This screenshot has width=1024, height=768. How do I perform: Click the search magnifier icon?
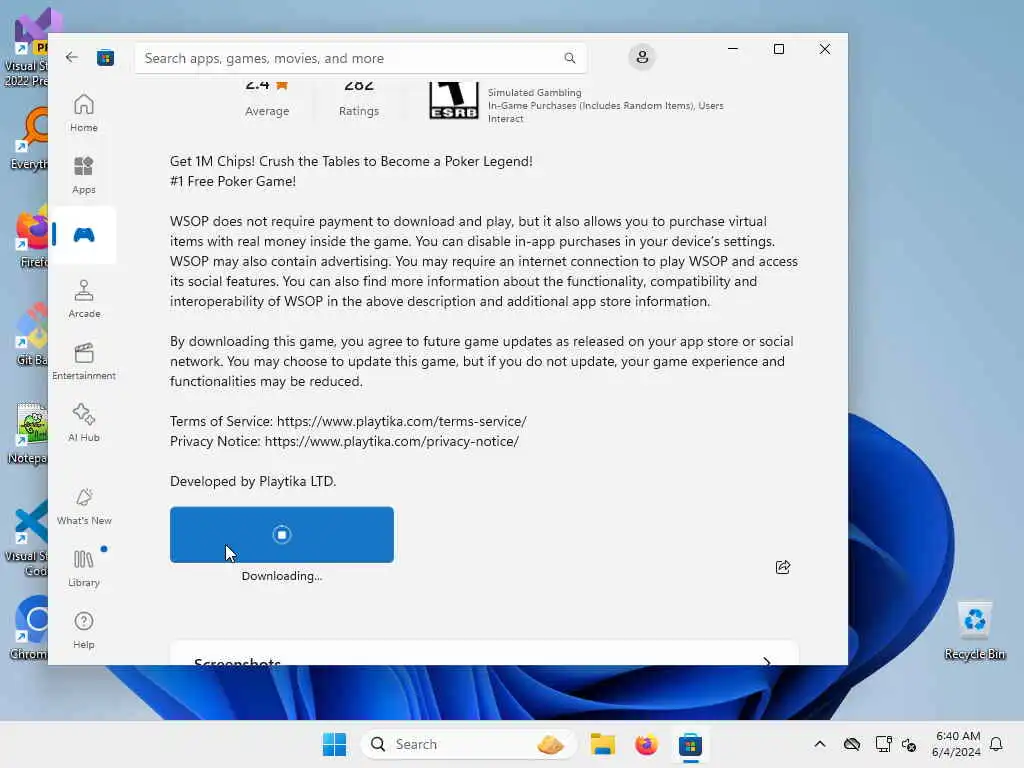[x=569, y=58]
